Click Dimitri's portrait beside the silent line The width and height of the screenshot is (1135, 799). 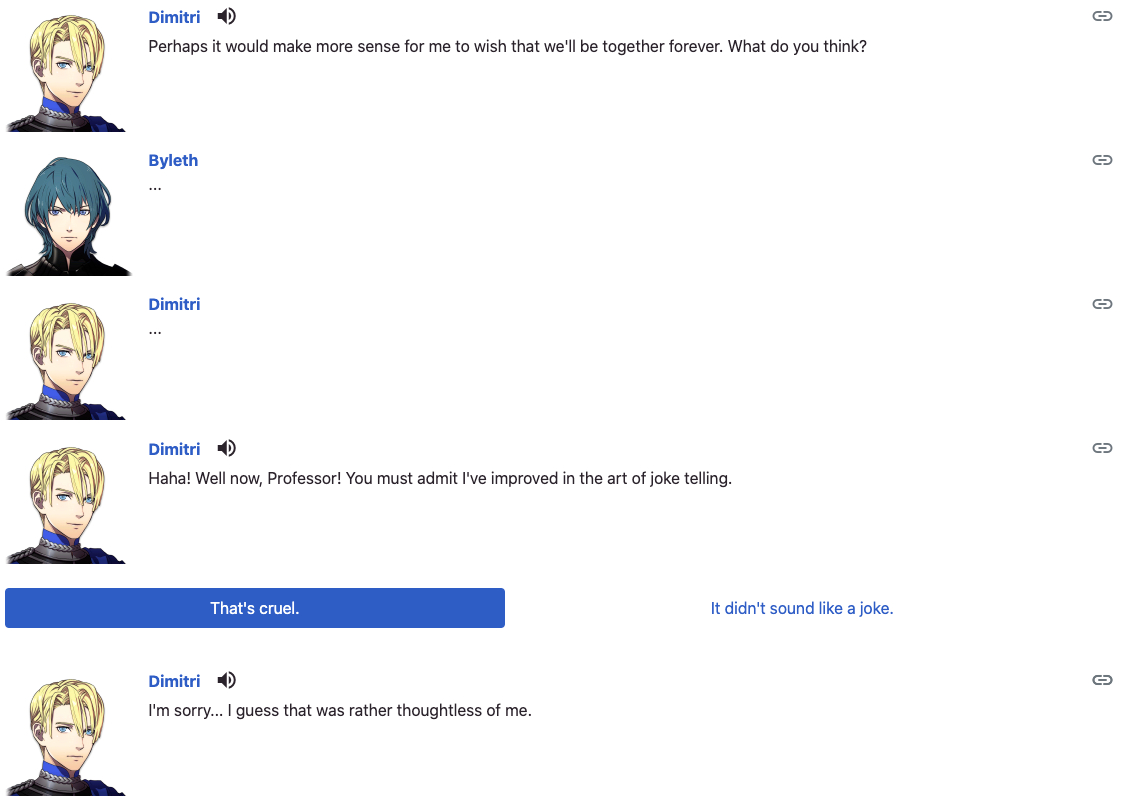point(67,360)
